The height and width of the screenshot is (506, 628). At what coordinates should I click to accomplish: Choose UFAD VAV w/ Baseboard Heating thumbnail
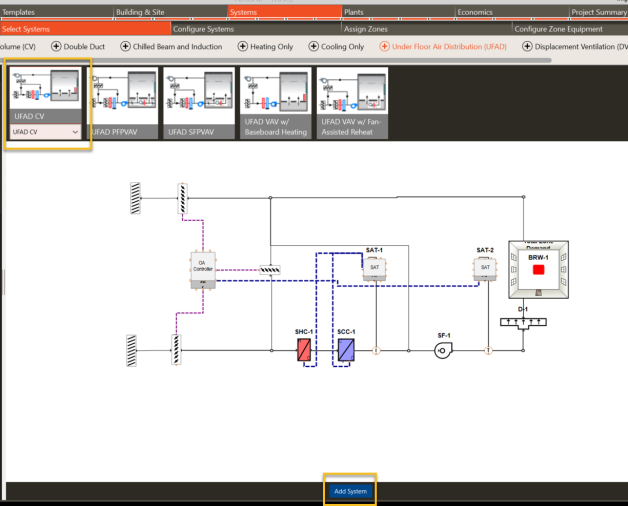[x=276, y=103]
